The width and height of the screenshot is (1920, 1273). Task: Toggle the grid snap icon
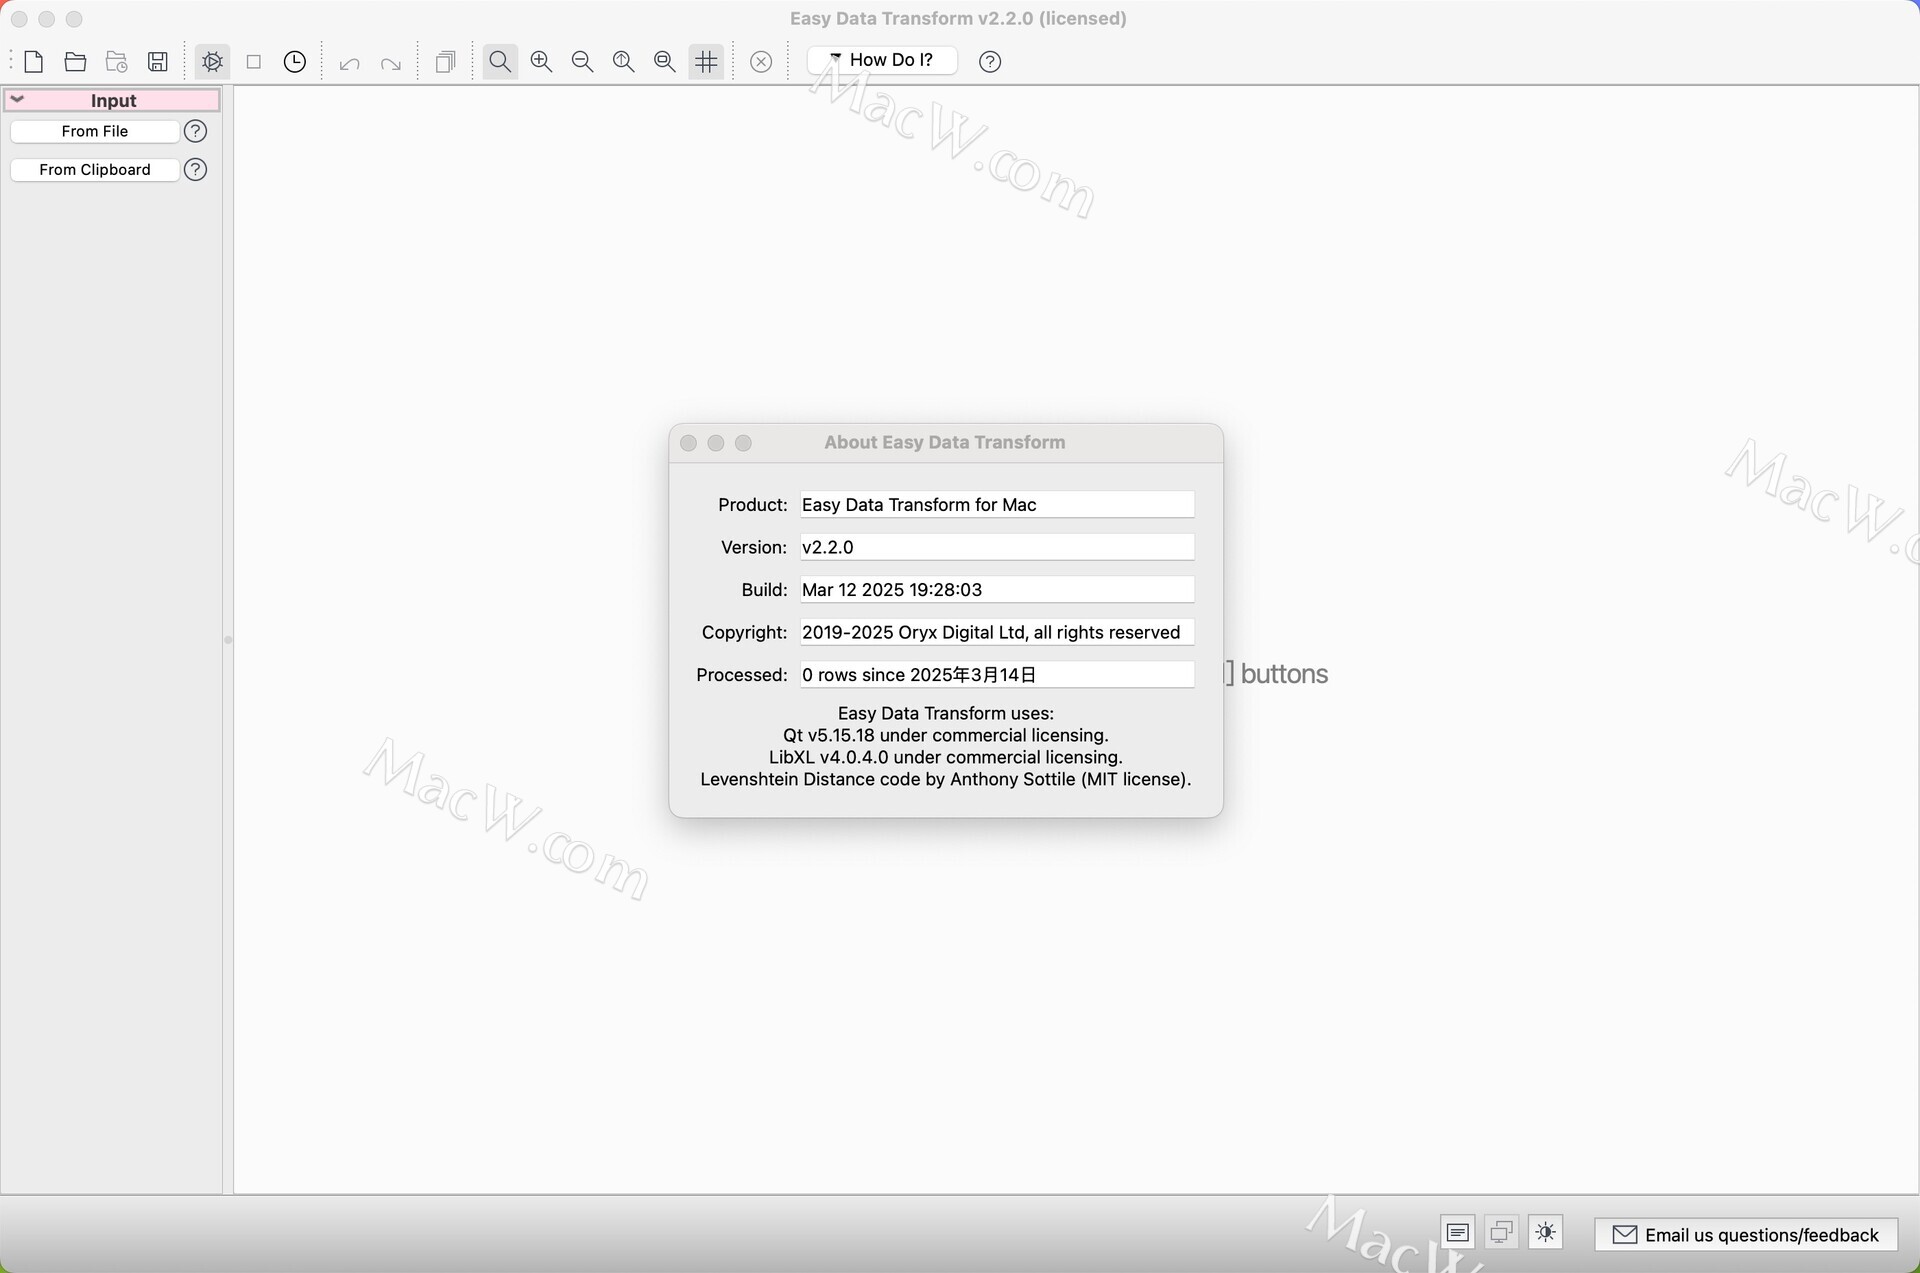[x=707, y=62]
